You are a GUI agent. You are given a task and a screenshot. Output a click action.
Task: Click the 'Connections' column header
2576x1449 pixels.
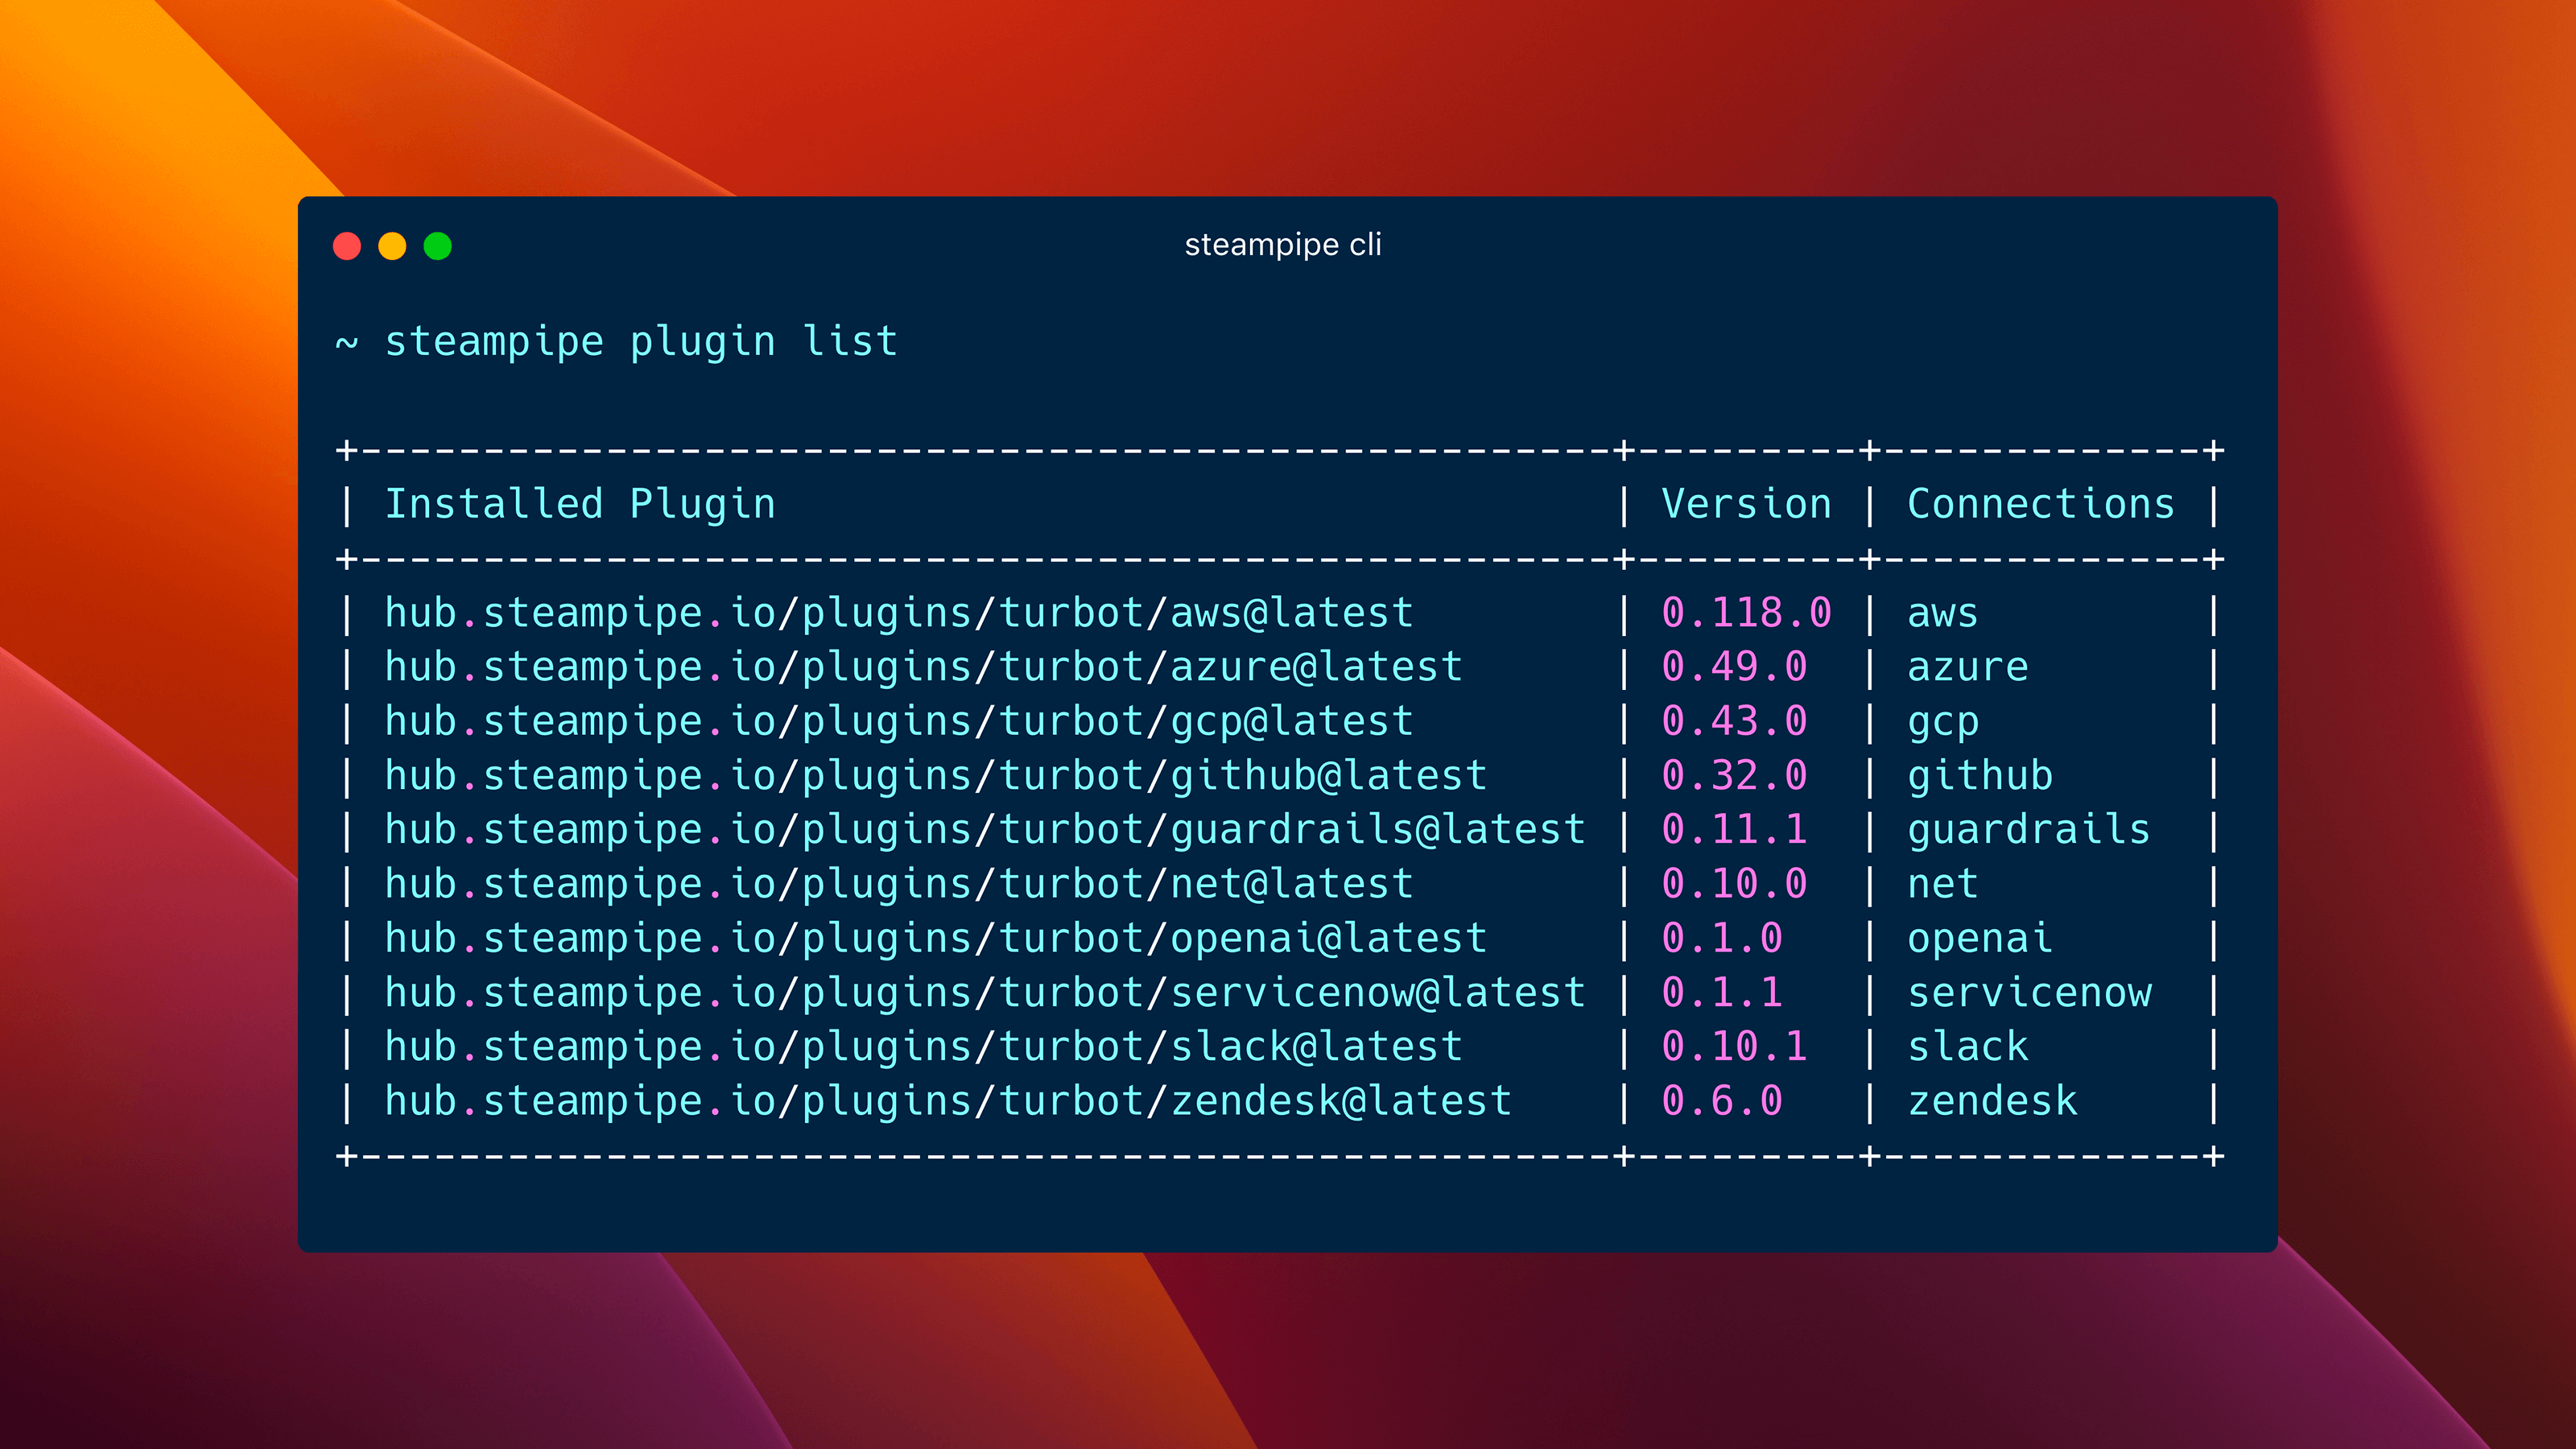click(2040, 504)
